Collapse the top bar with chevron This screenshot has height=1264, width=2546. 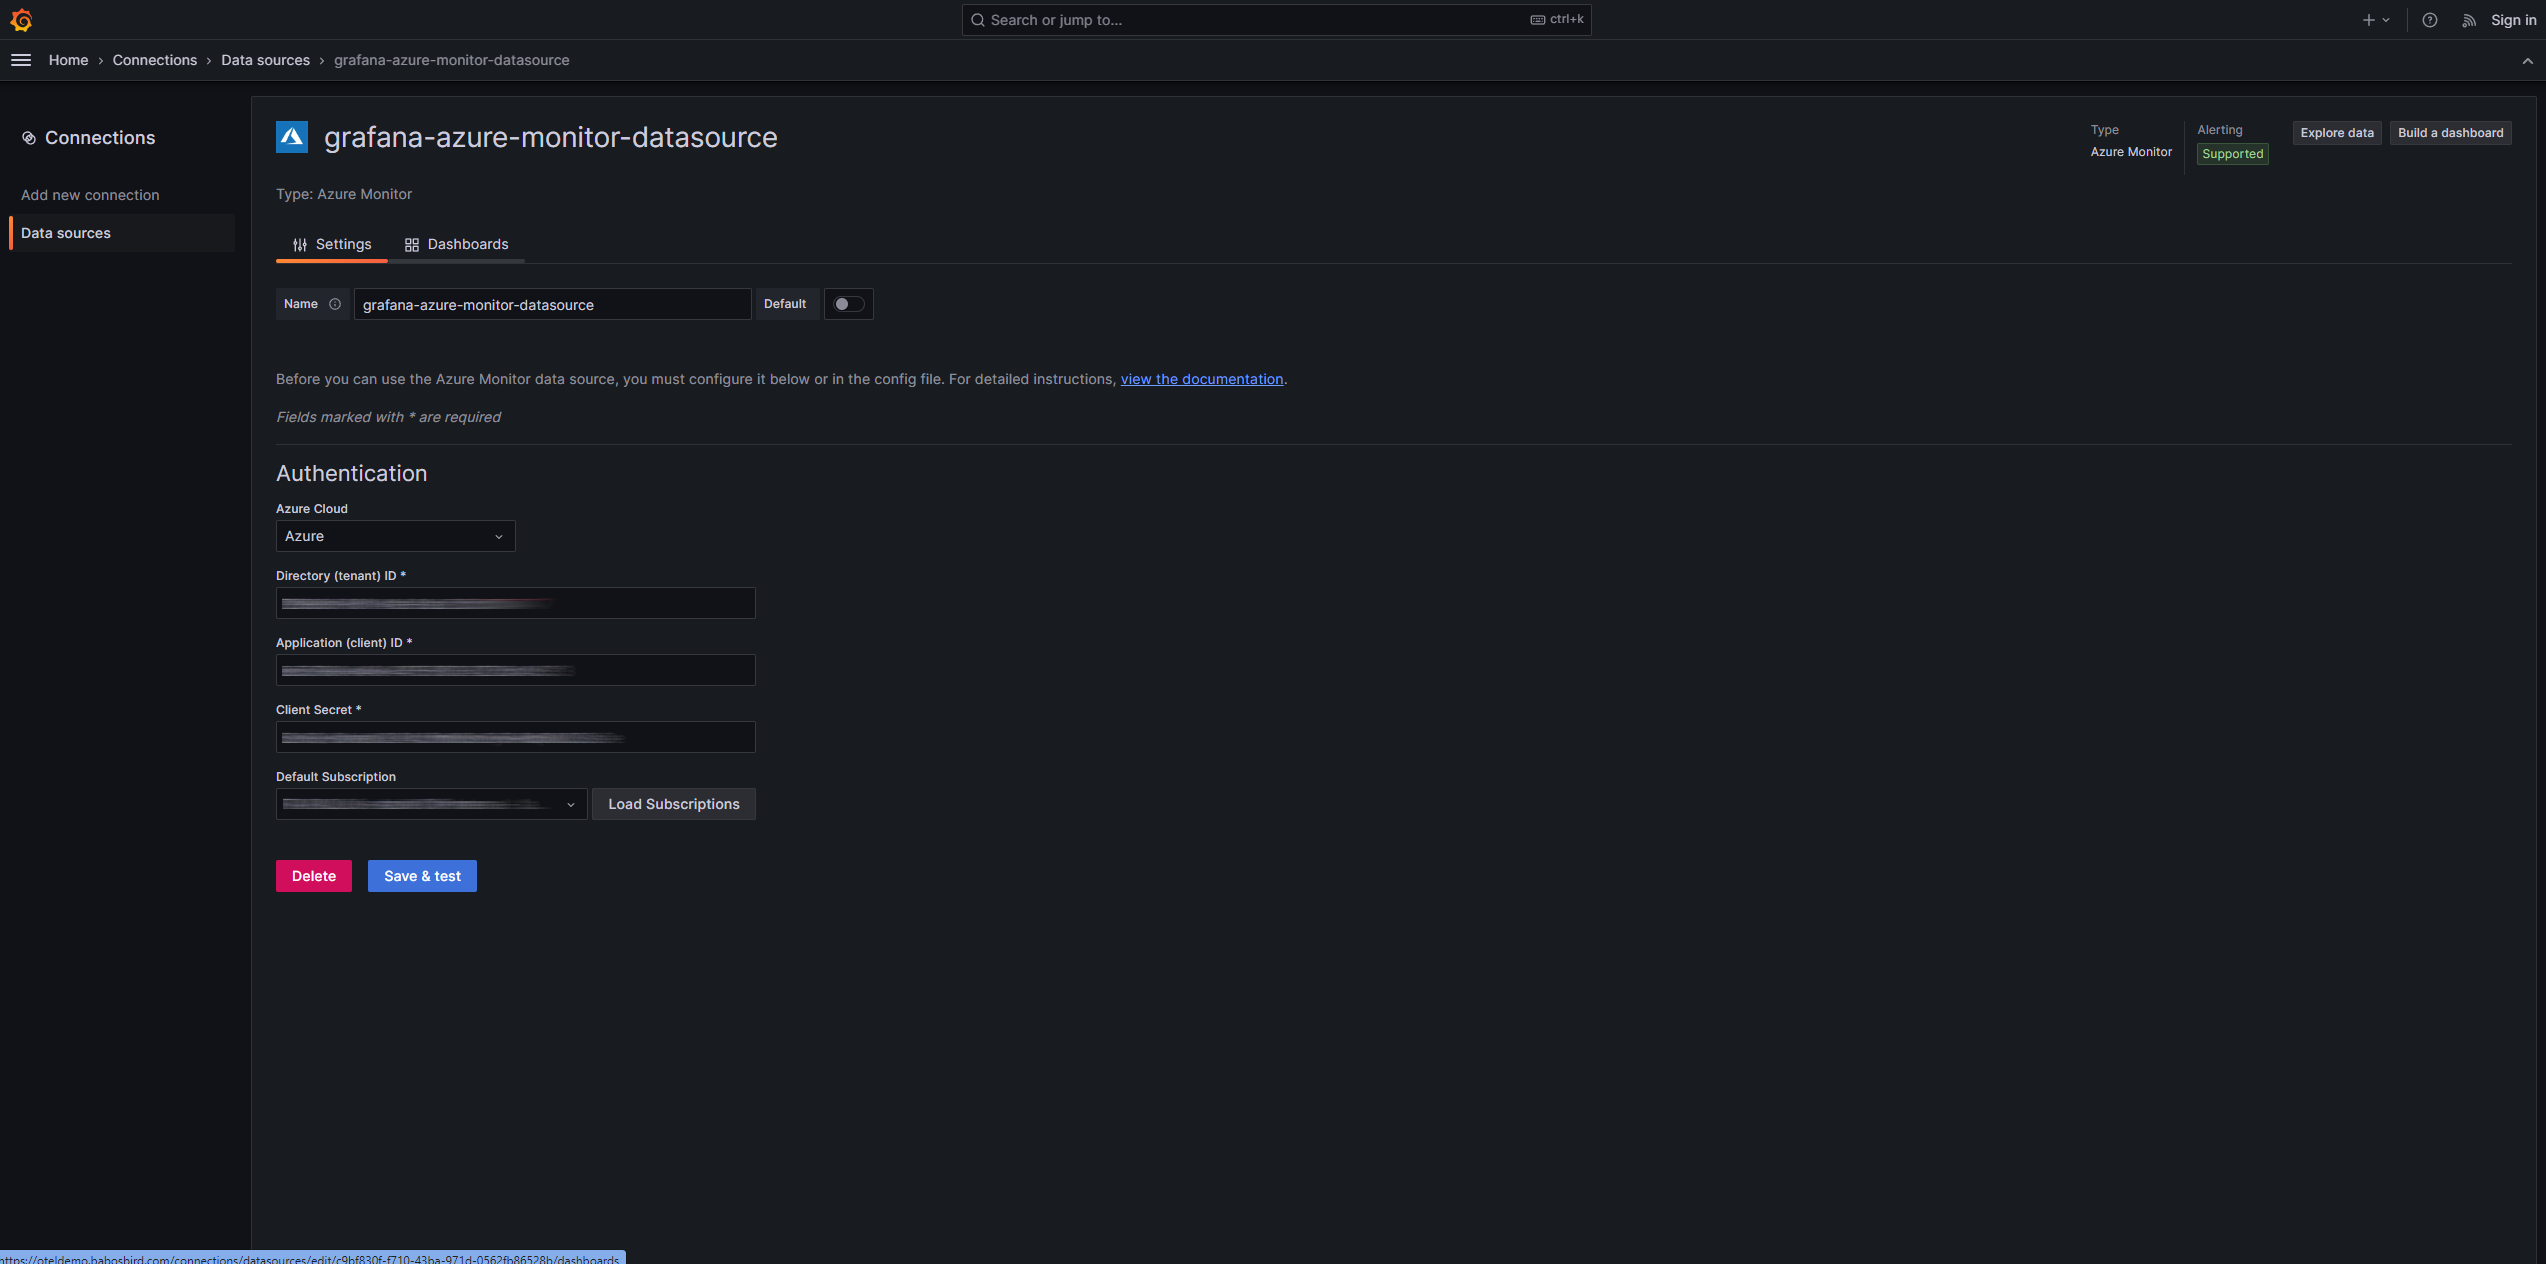click(2527, 61)
